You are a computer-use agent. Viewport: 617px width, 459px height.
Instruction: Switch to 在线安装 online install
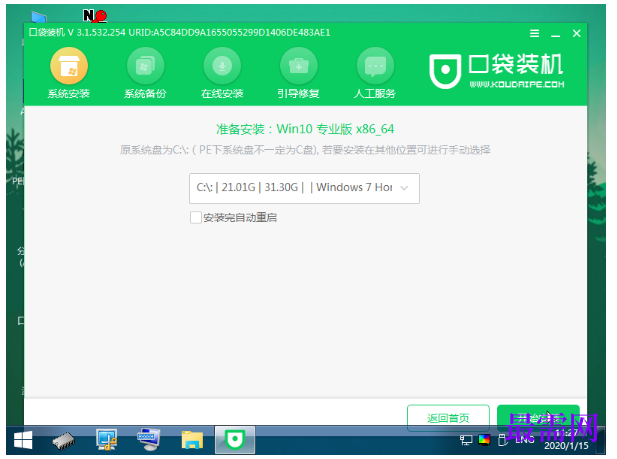222,73
